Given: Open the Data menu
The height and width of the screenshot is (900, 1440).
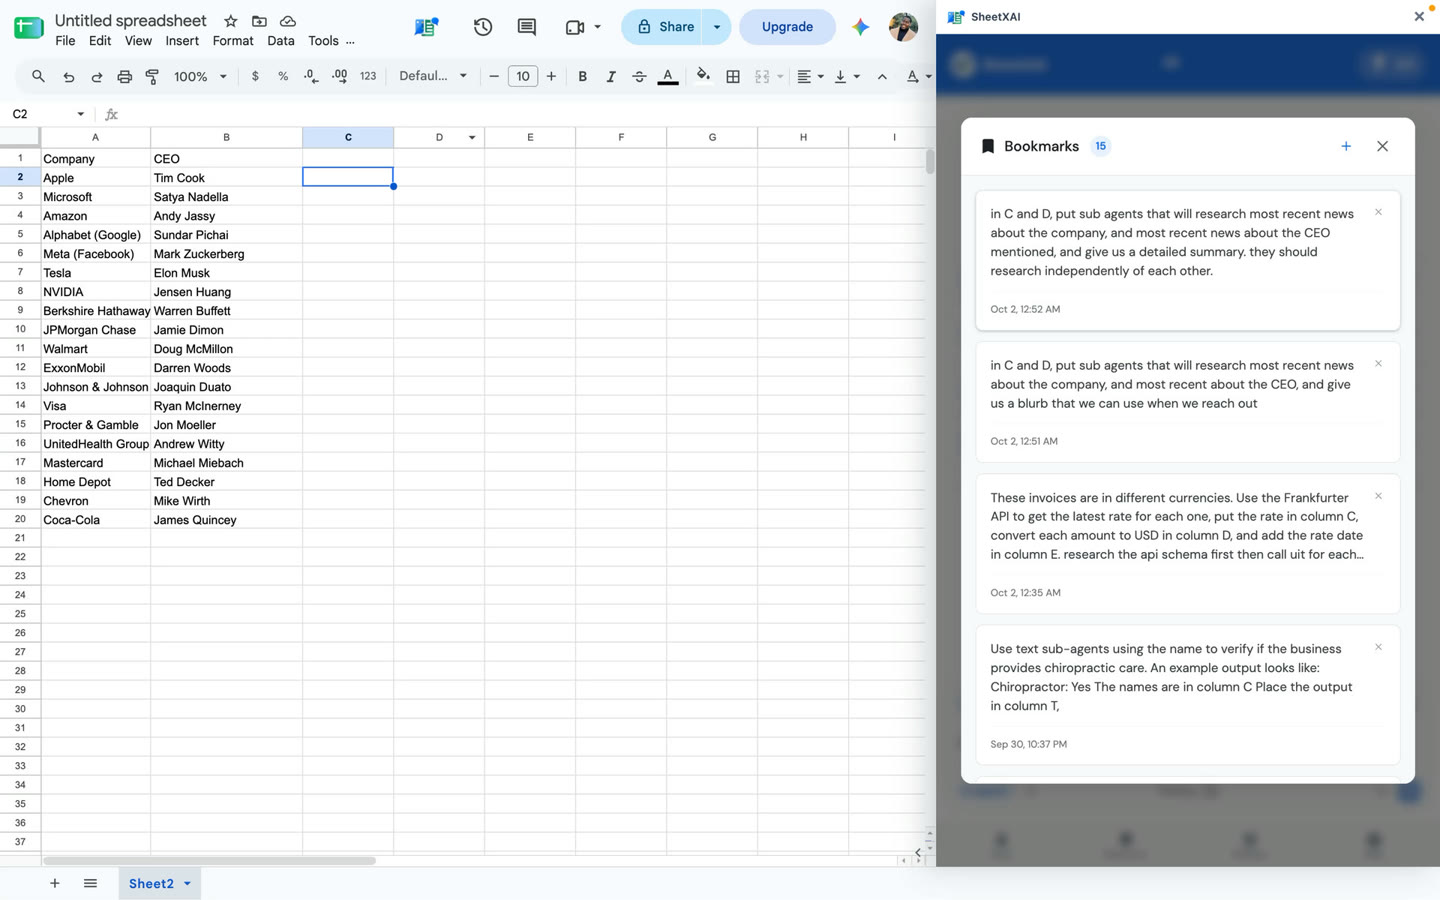Looking at the screenshot, I should point(281,41).
